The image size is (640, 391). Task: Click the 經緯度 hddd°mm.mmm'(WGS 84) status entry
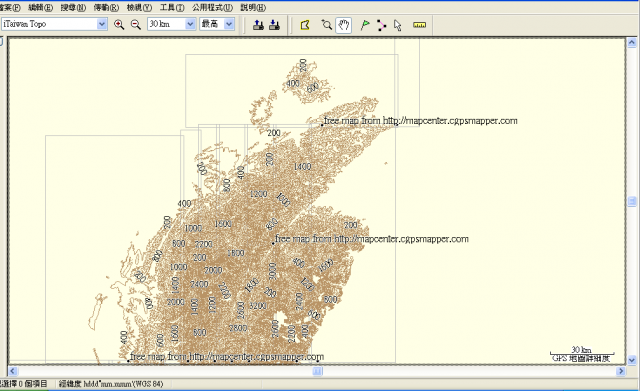click(x=111, y=384)
